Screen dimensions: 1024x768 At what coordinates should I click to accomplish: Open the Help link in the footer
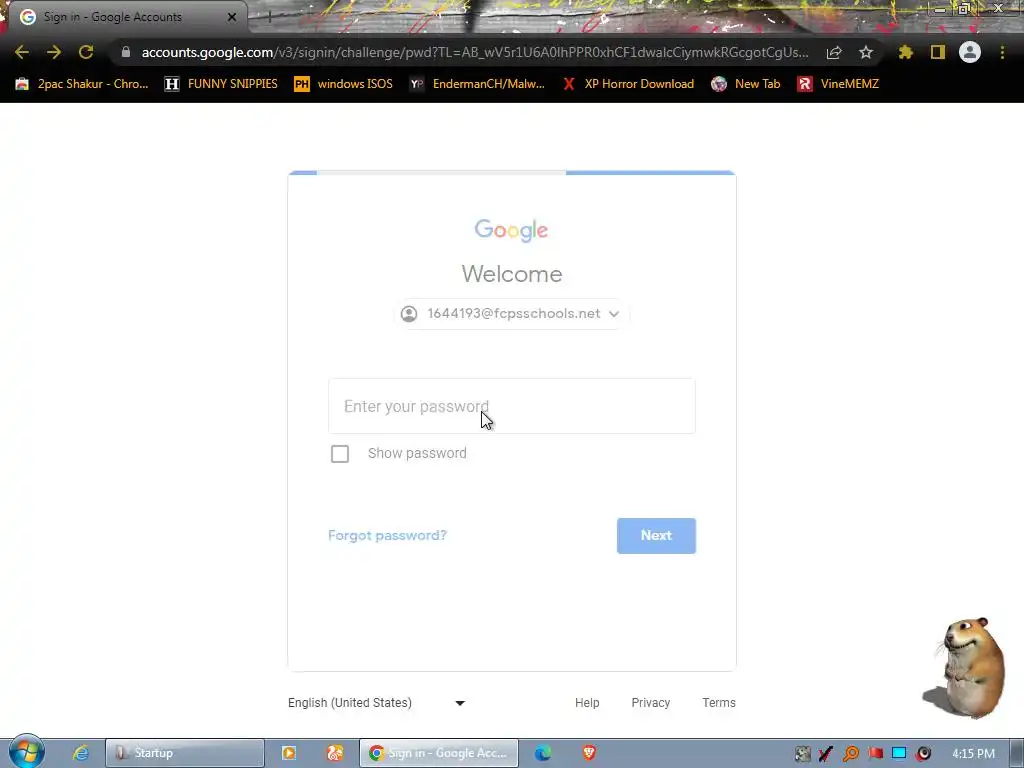(x=587, y=703)
